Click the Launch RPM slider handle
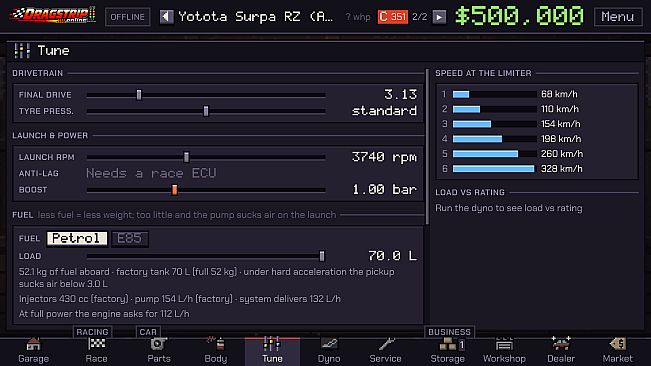 (x=186, y=157)
